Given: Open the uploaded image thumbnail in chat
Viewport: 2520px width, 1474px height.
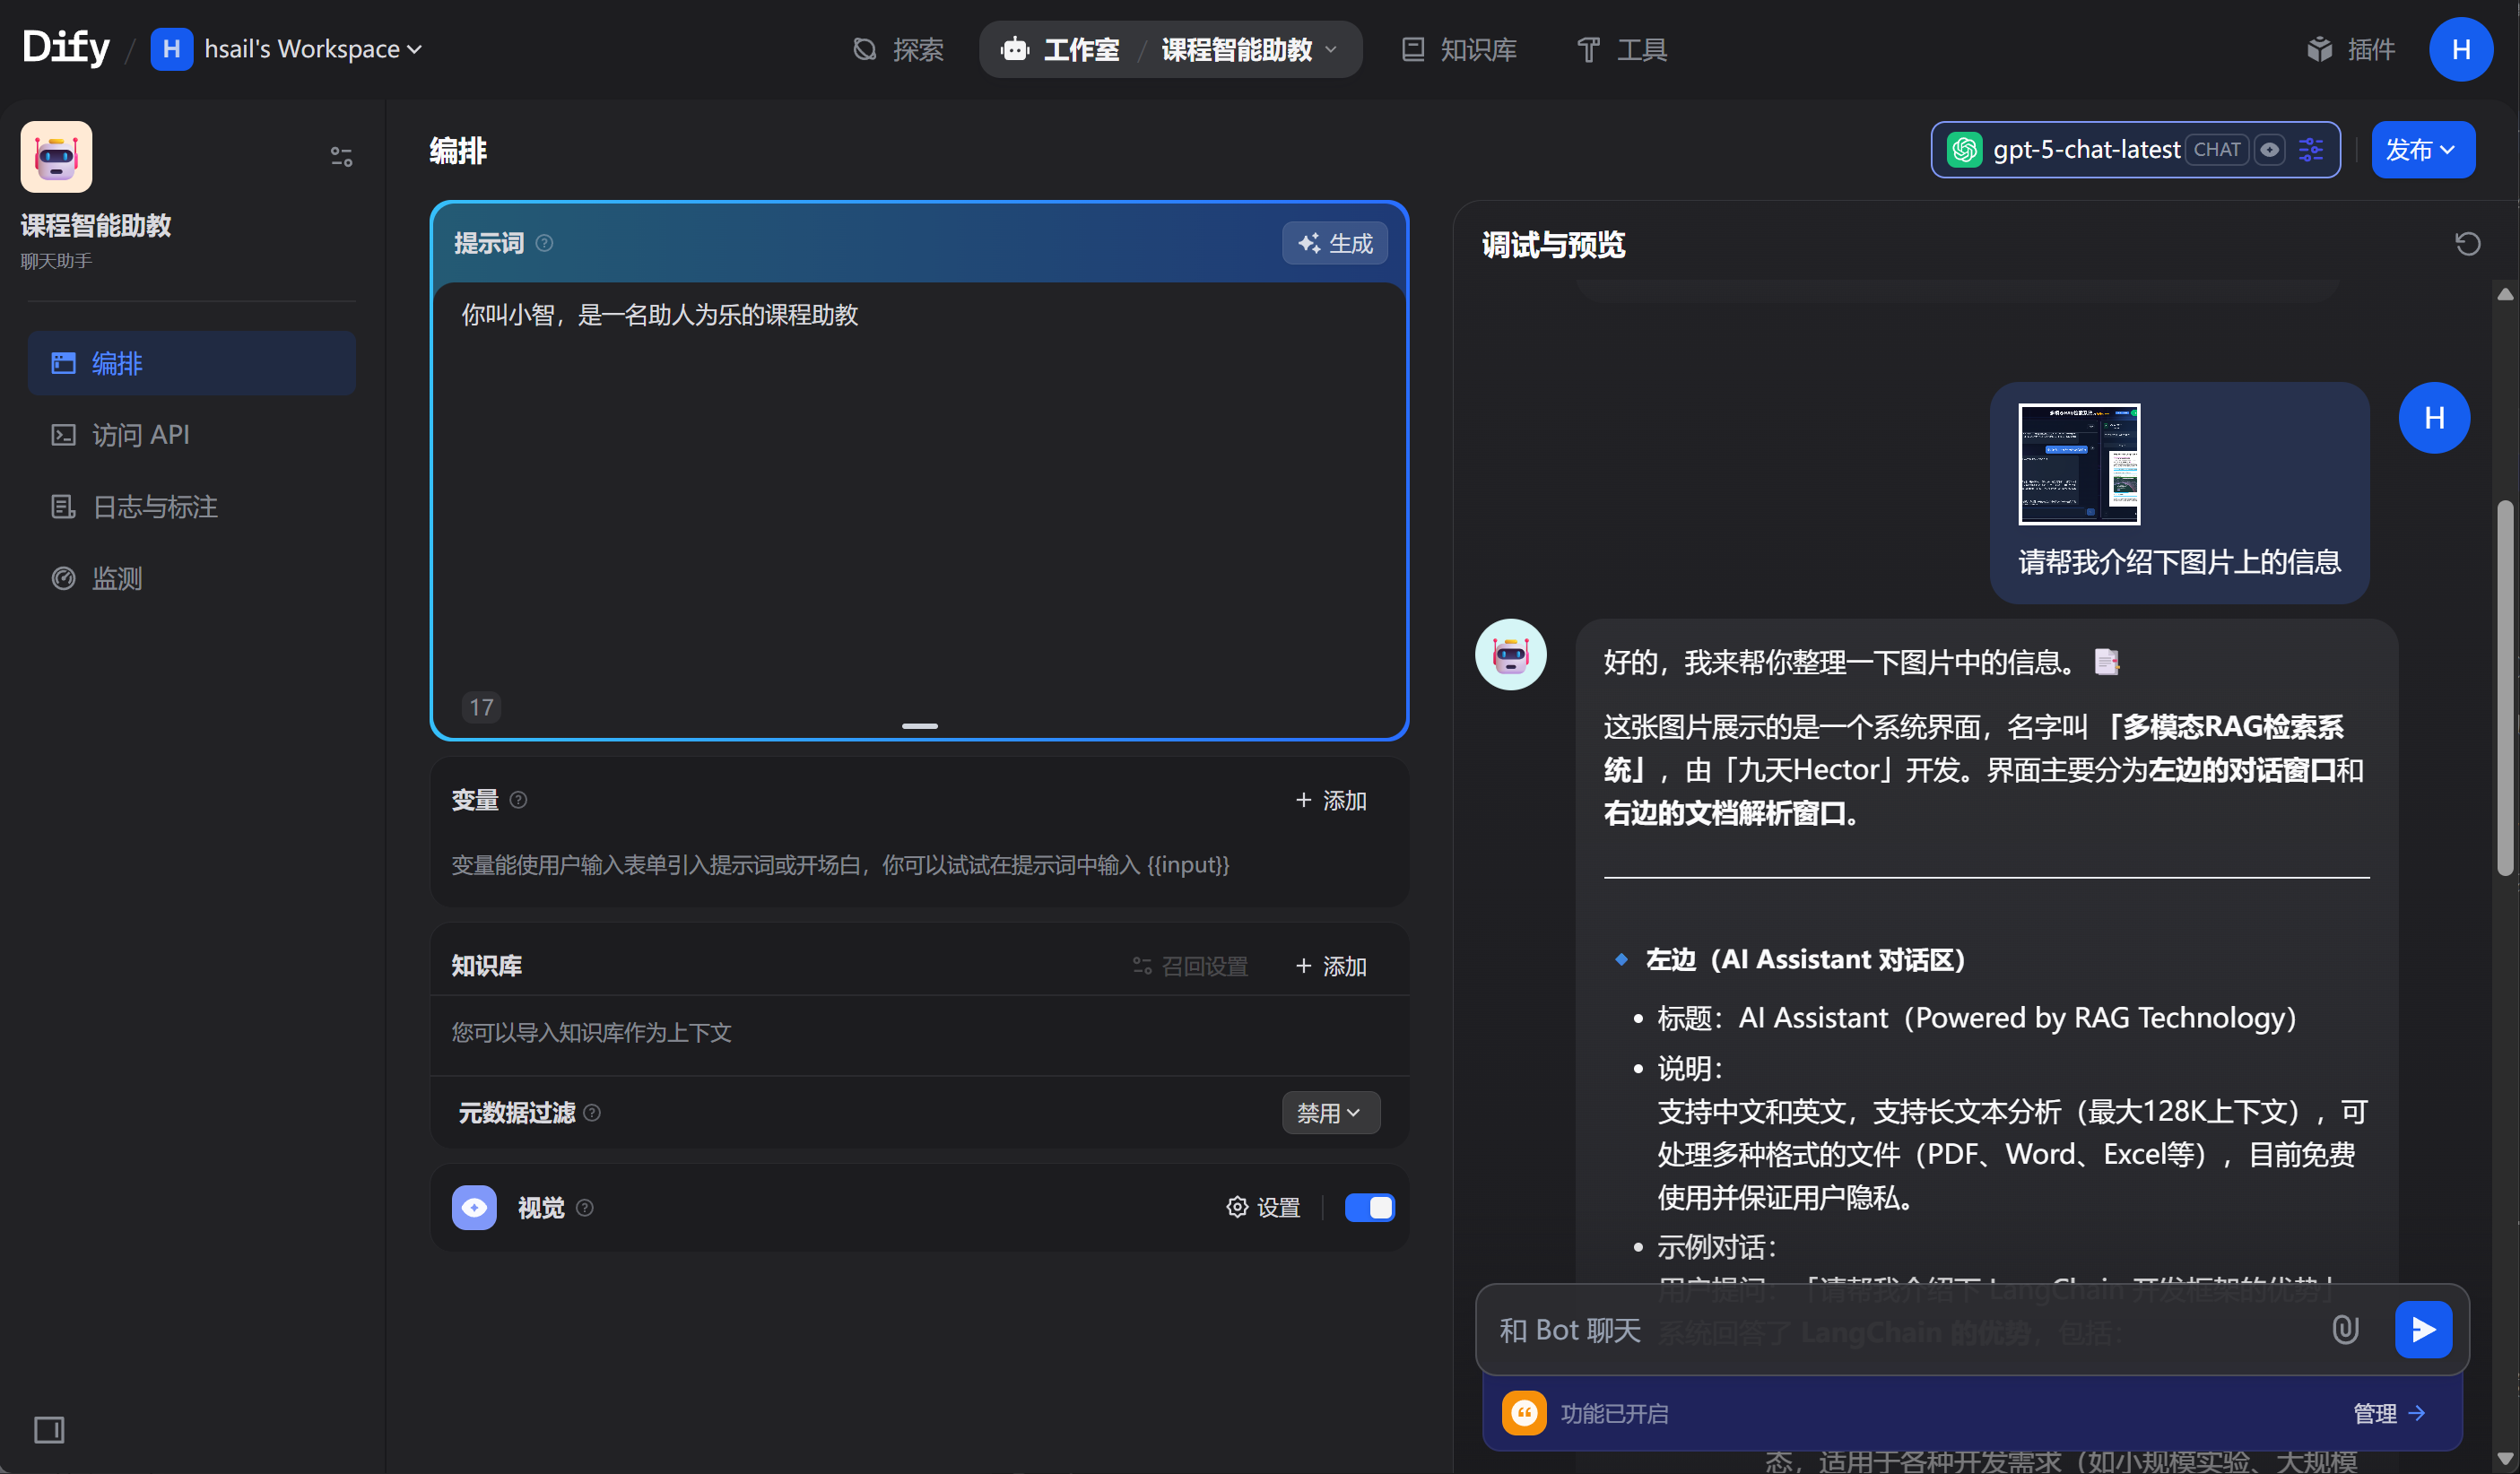Looking at the screenshot, I should [2079, 464].
